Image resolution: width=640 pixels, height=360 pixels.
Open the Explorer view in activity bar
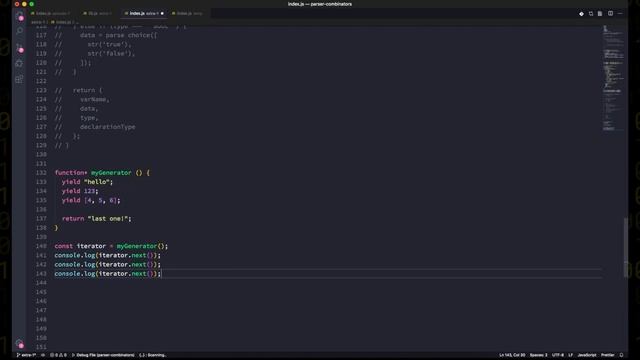click(20, 16)
